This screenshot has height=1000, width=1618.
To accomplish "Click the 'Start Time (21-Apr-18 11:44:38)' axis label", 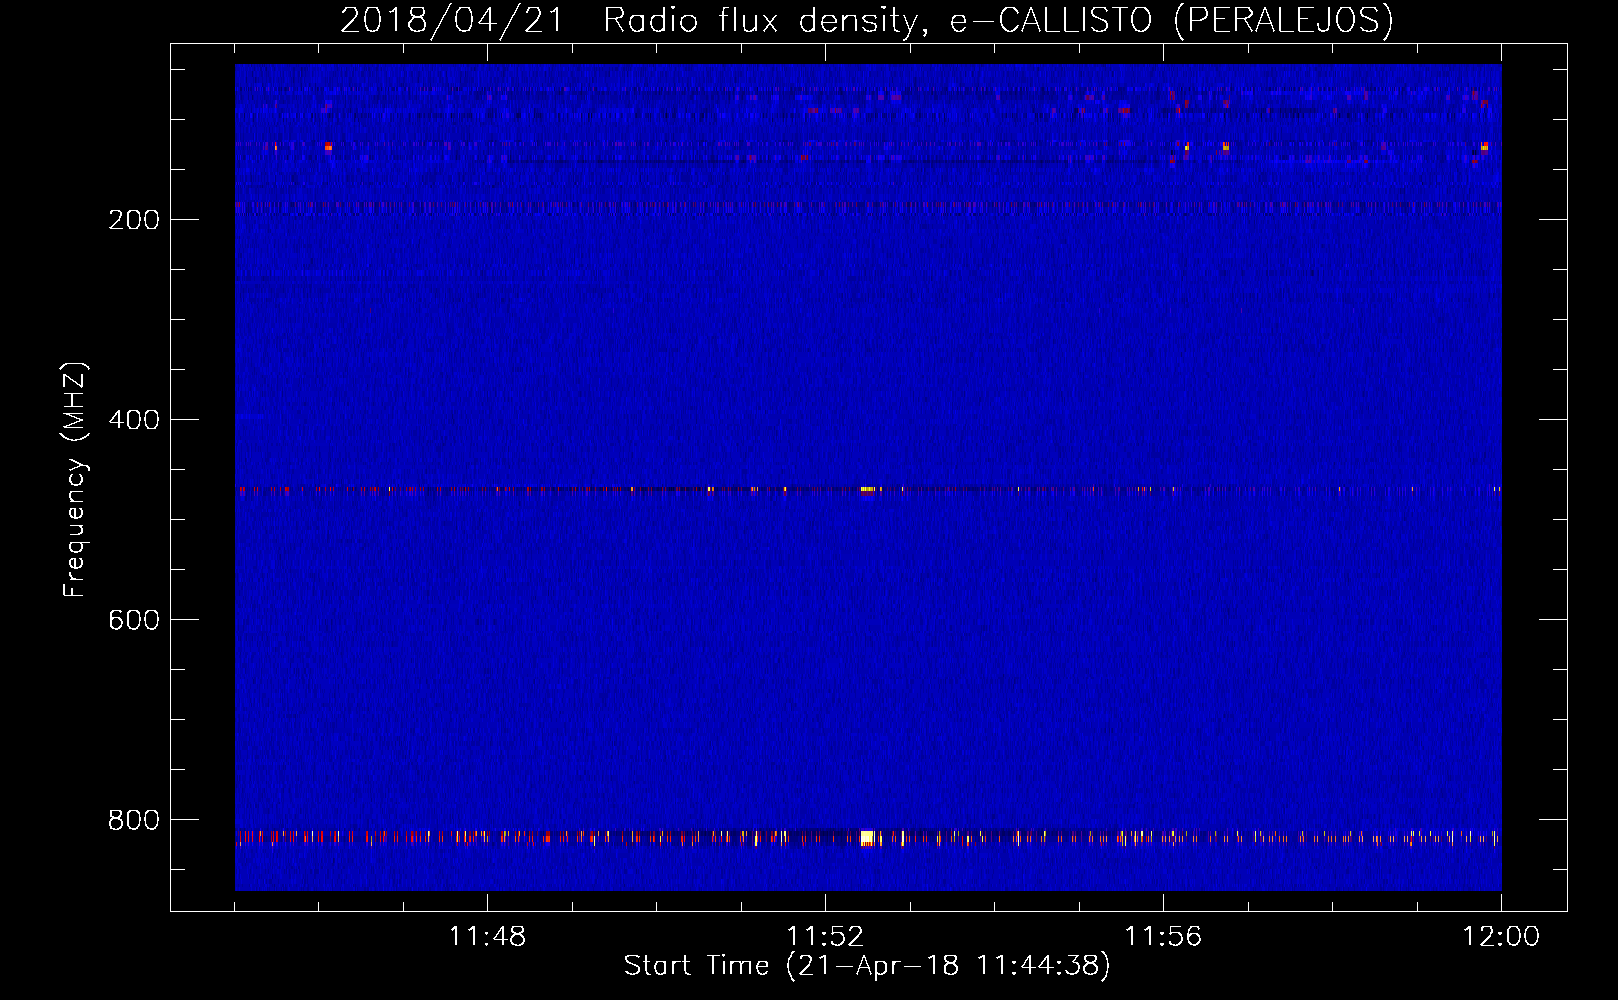I will pos(867,966).
